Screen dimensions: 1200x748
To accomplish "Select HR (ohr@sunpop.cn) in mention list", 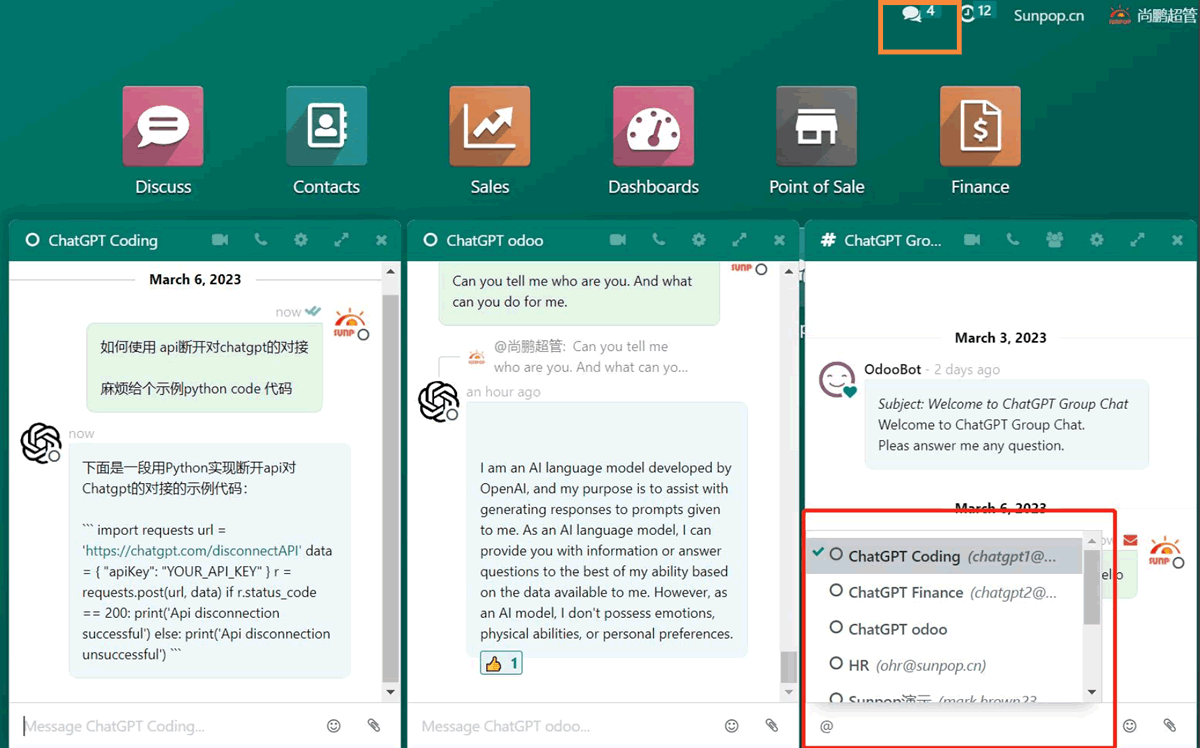I will pos(944,665).
